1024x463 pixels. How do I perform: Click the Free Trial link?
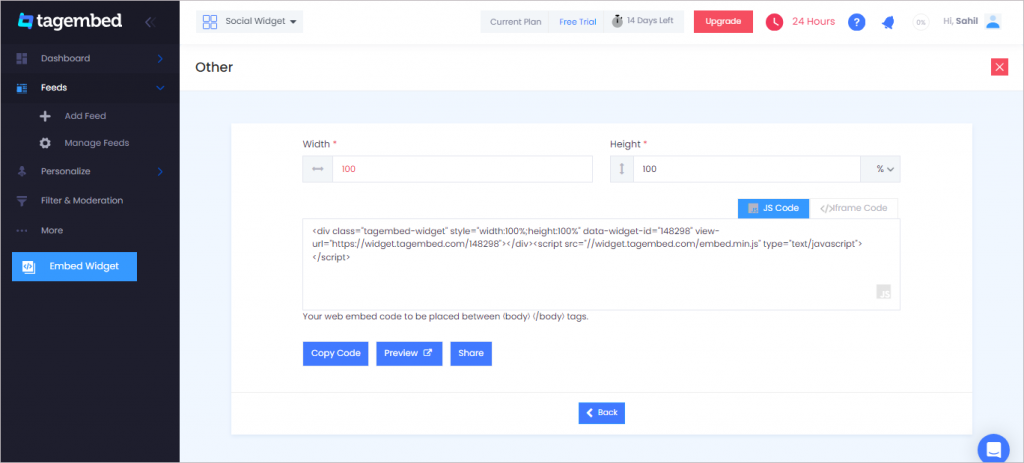577,22
